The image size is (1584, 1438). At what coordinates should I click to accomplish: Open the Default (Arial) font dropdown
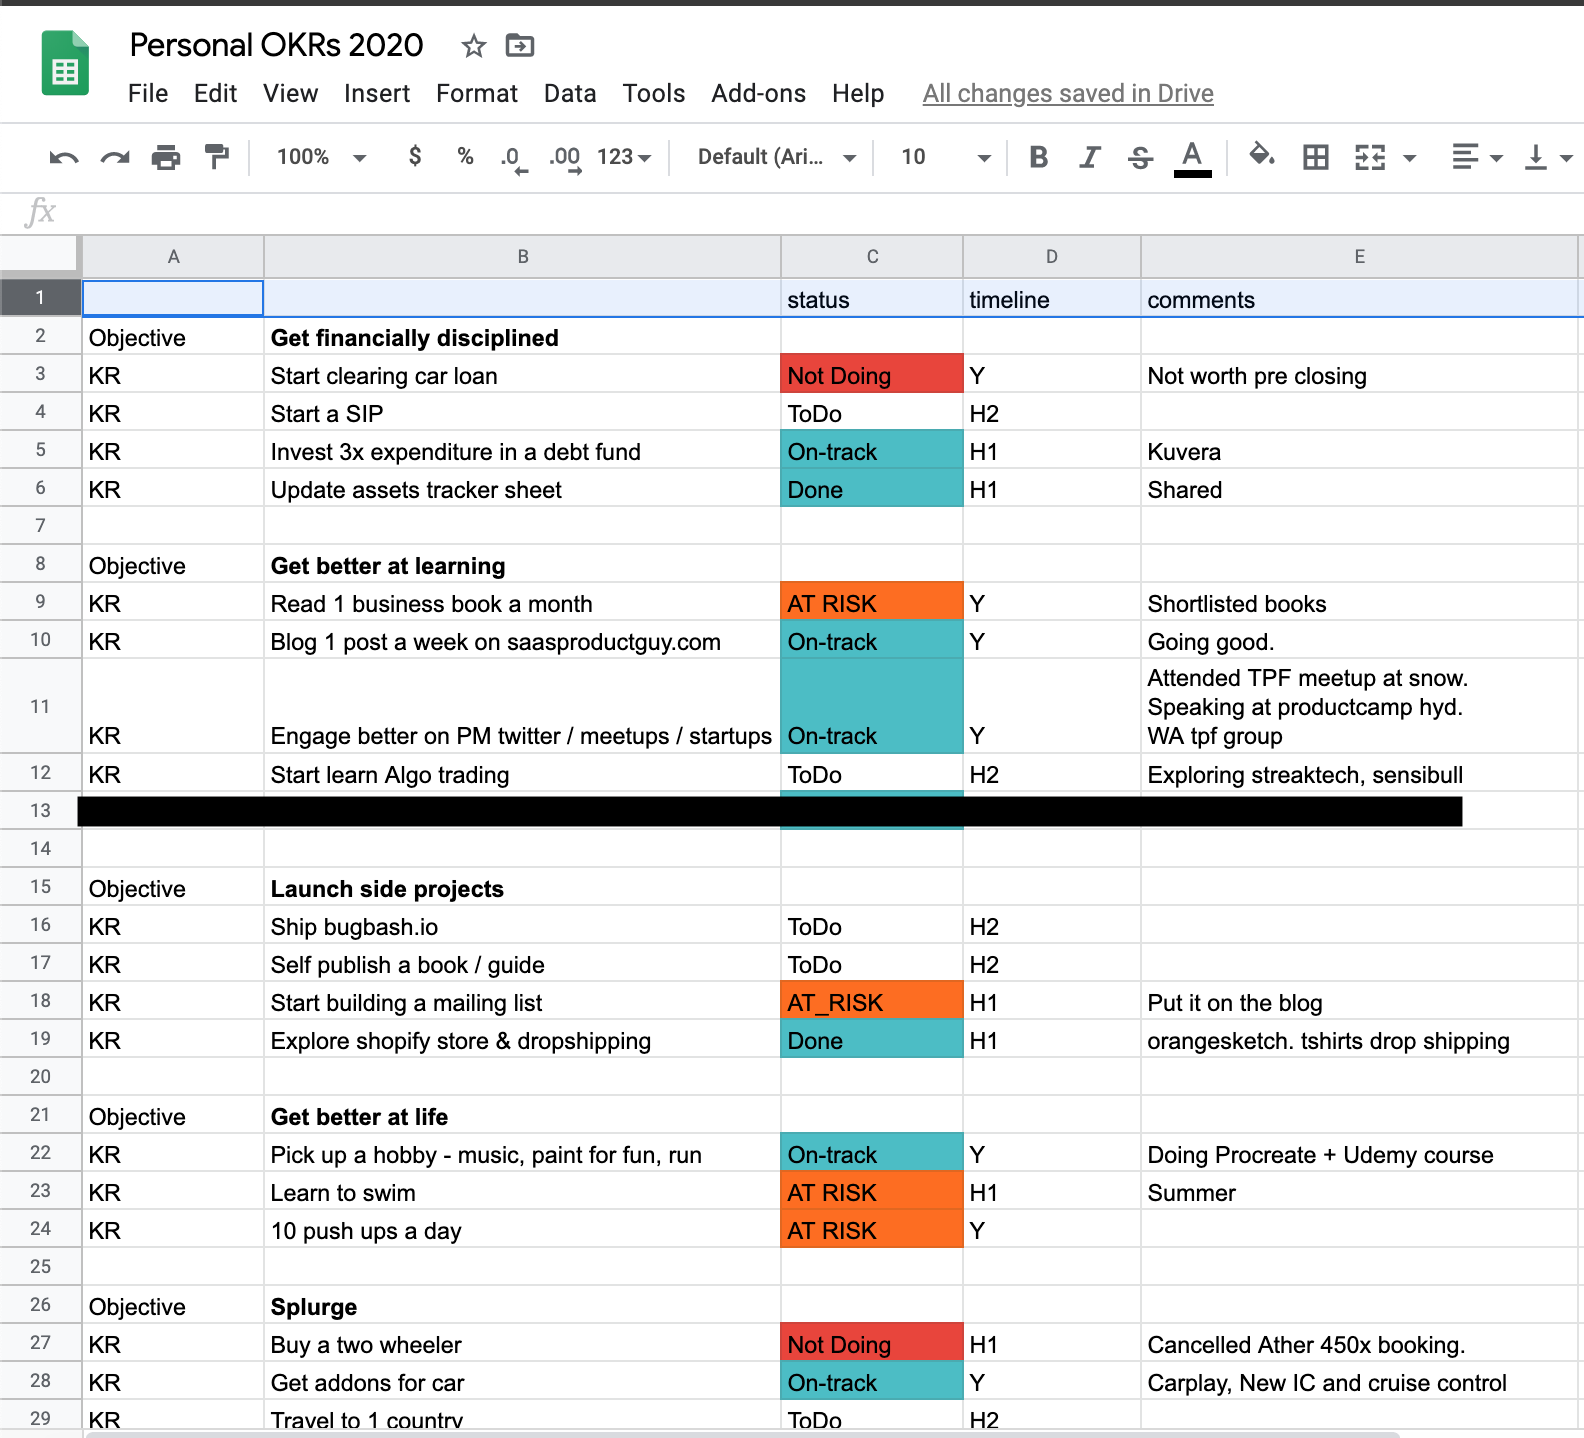(776, 157)
